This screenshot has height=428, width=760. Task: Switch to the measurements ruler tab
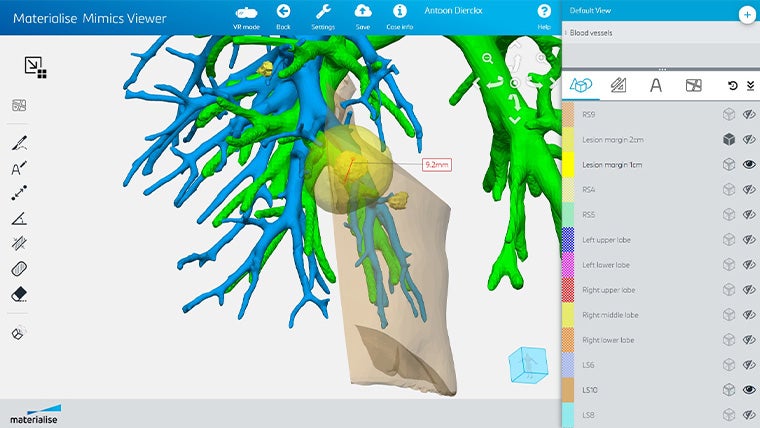tap(618, 86)
